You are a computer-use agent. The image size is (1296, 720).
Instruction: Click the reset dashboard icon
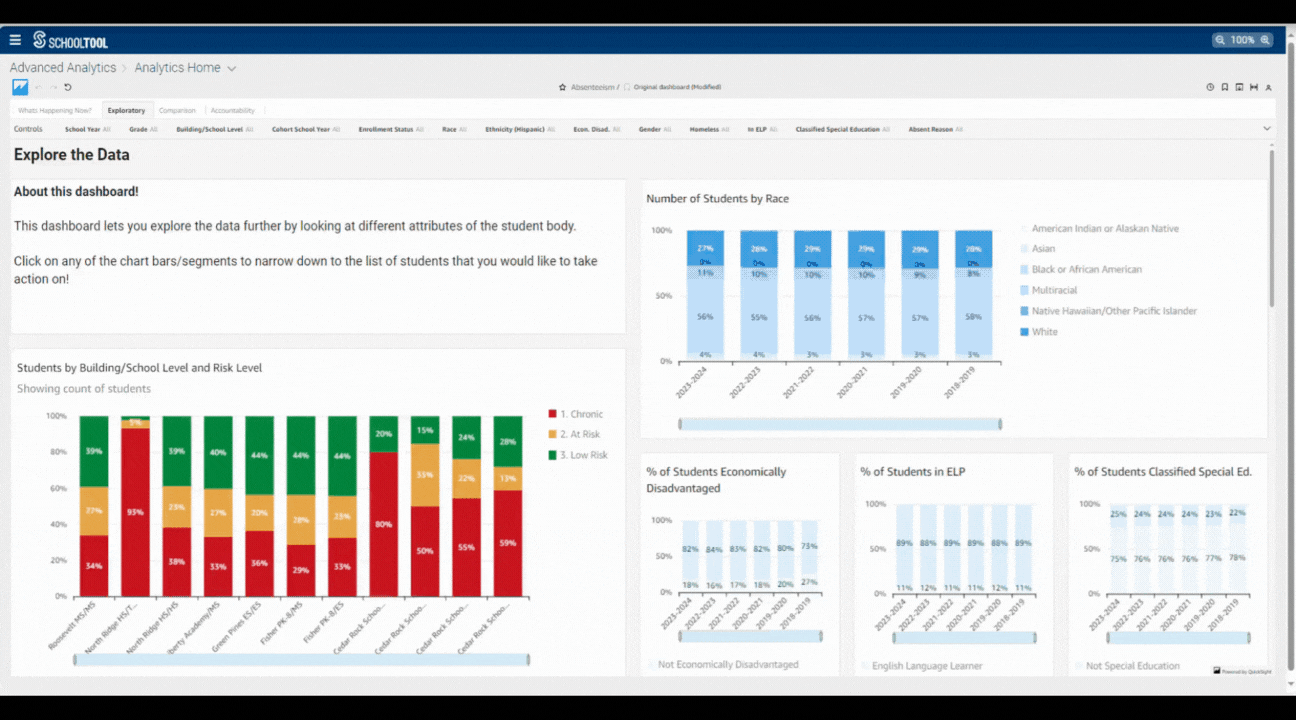click(x=68, y=87)
